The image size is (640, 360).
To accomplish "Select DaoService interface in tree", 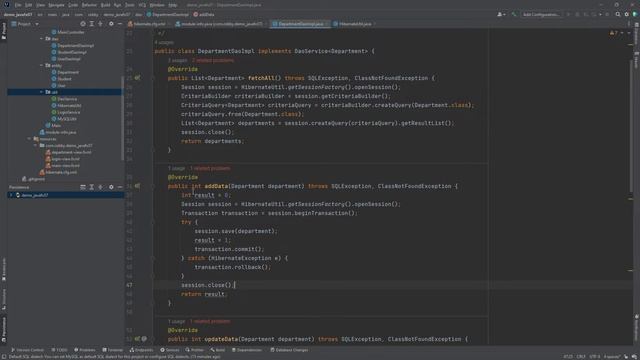I will (x=64, y=99).
